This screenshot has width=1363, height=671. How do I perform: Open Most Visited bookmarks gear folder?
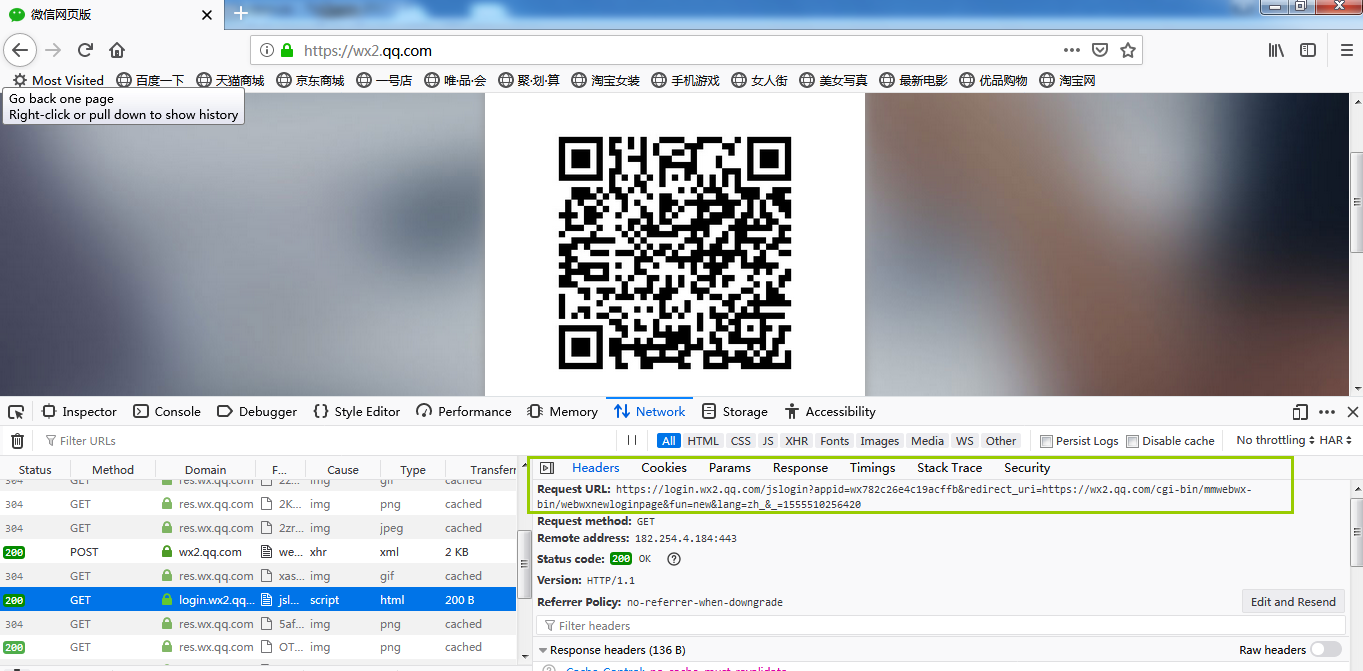click(x=57, y=80)
